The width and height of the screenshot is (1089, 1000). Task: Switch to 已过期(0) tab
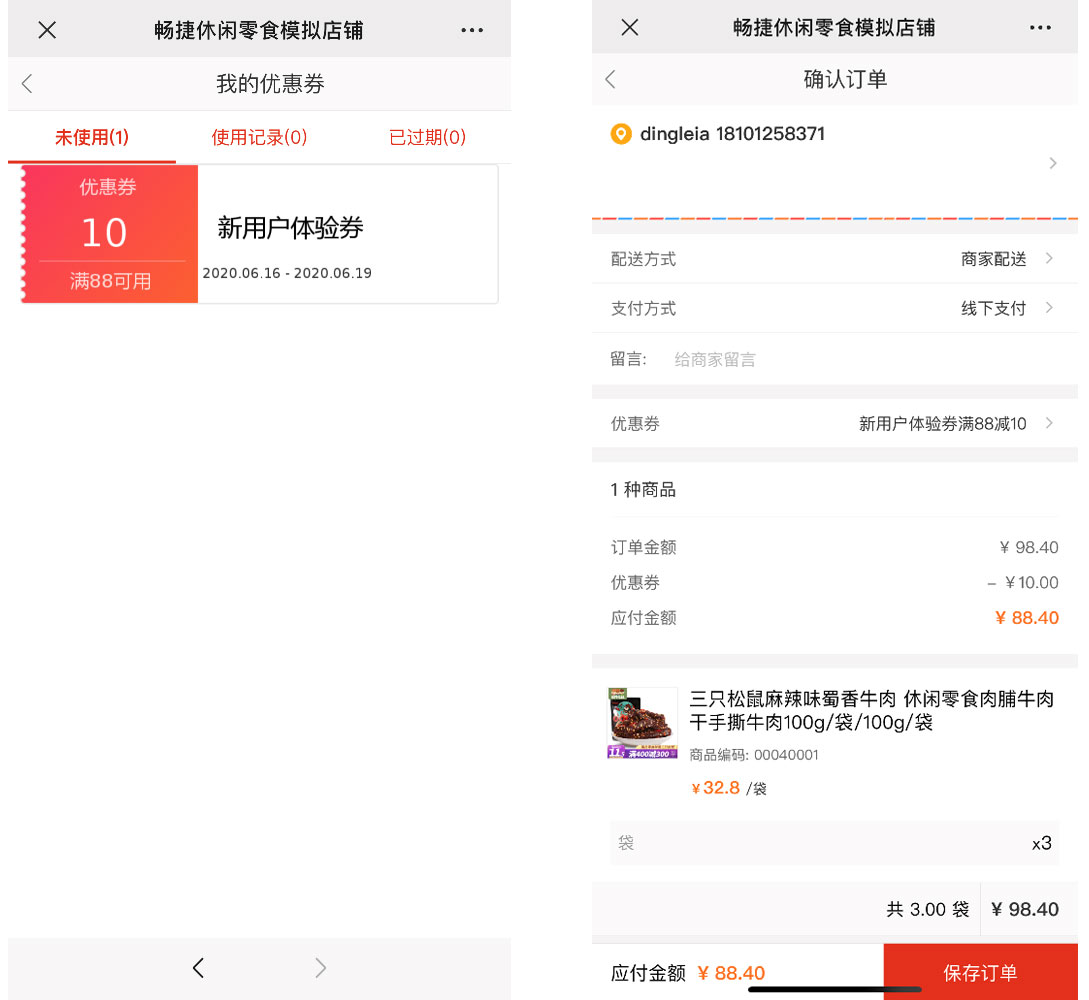[427, 138]
